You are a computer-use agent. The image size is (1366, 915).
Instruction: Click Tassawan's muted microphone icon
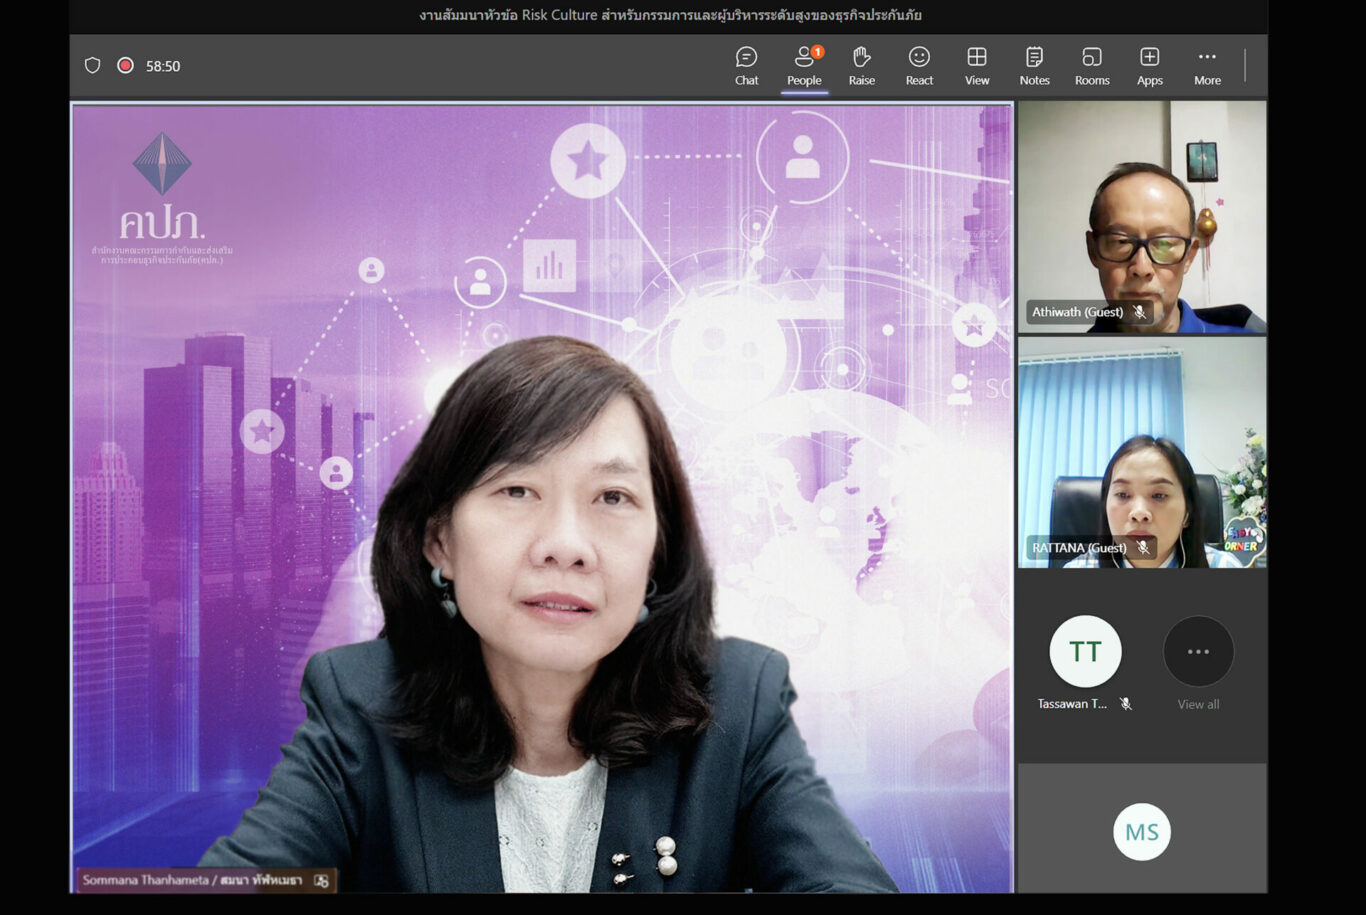click(x=1126, y=704)
